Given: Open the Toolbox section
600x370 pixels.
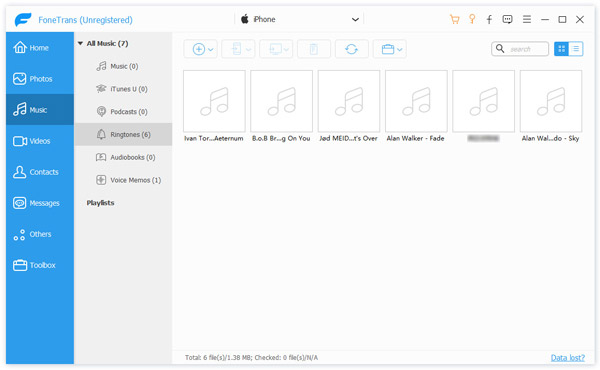Looking at the screenshot, I should click(40, 265).
